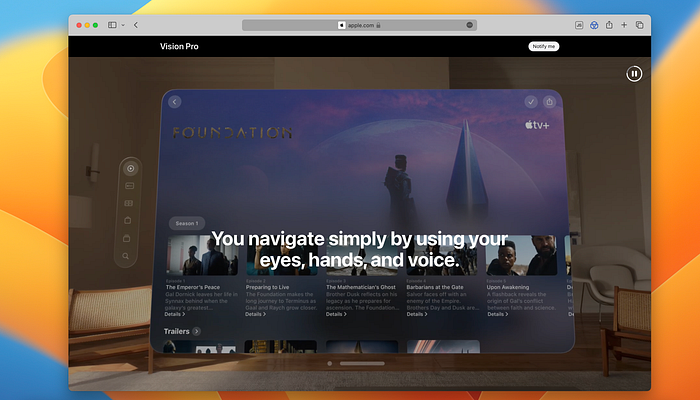Open the Safari share menu
Screen dimensions: 700x400
pos(609,25)
